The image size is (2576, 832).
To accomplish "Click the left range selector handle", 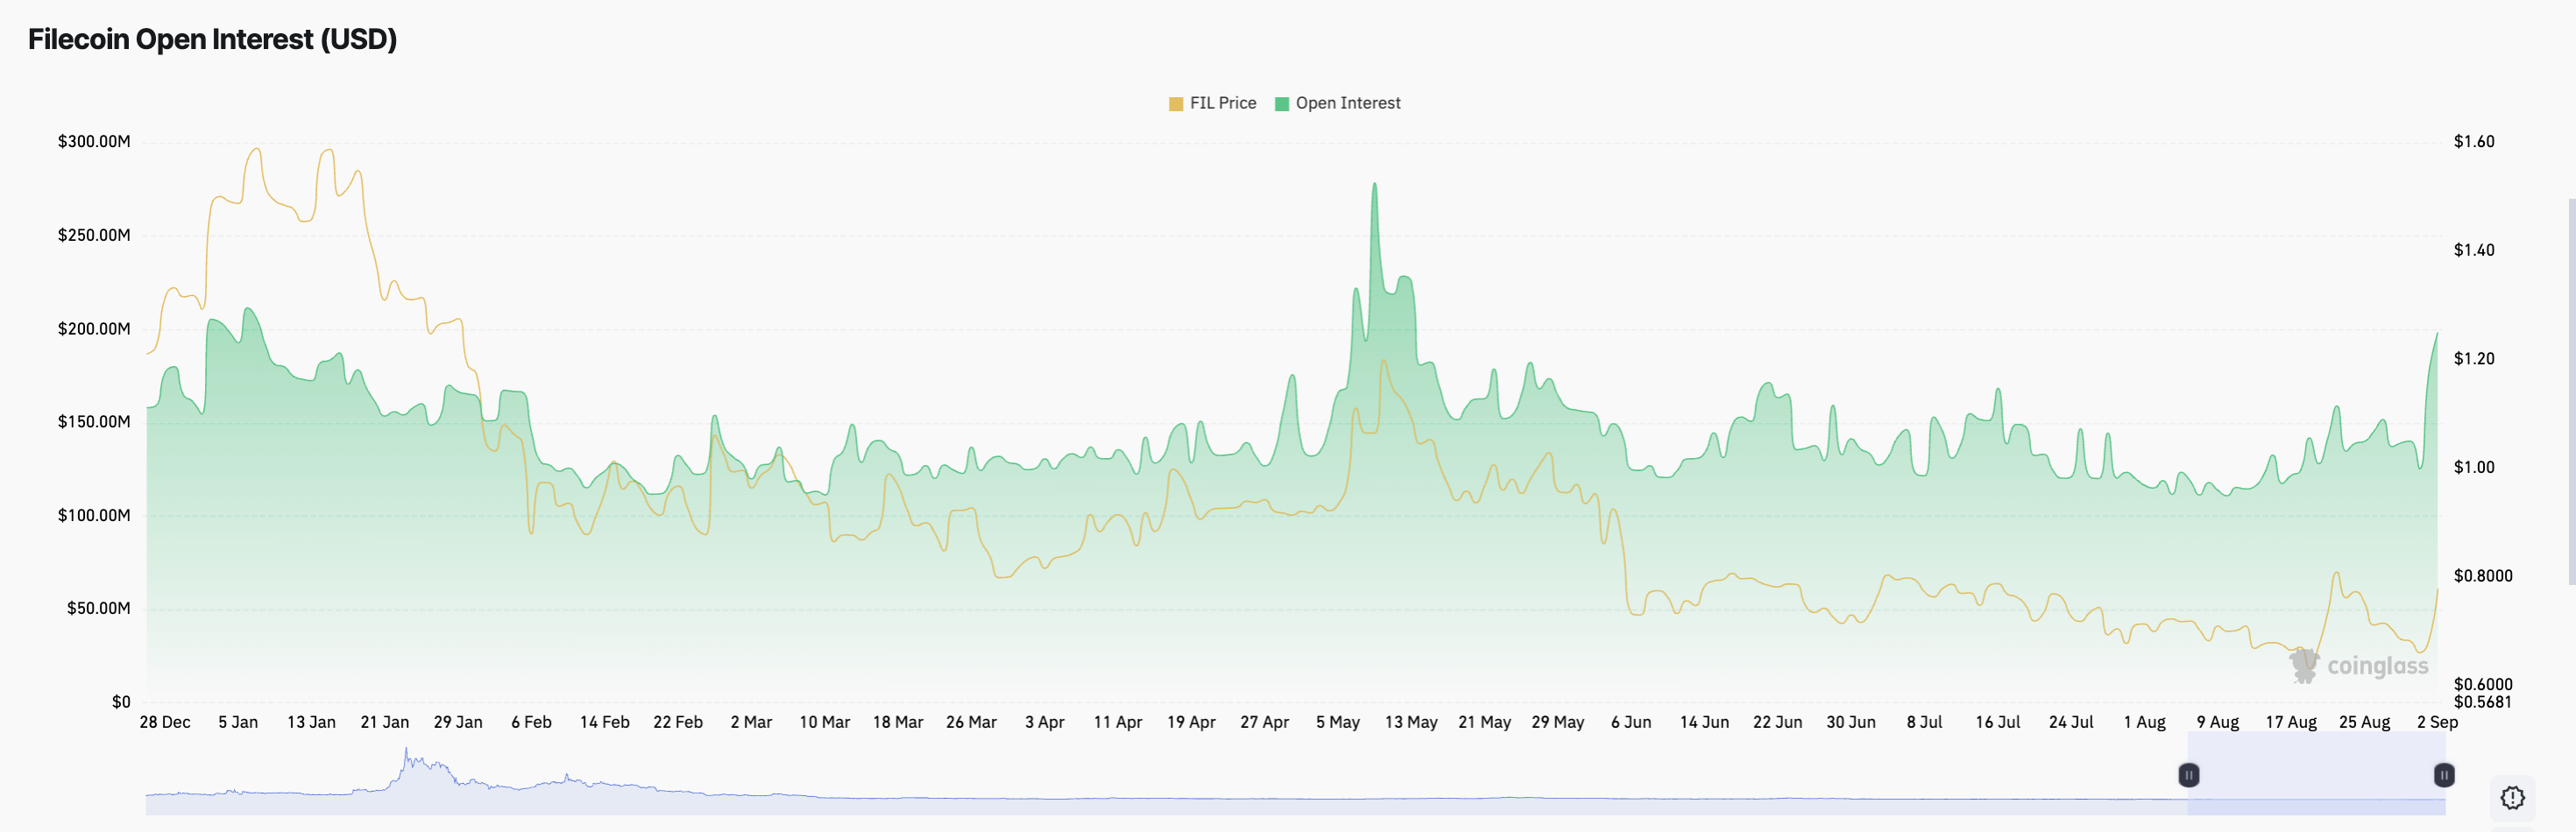I will [x=2188, y=775].
